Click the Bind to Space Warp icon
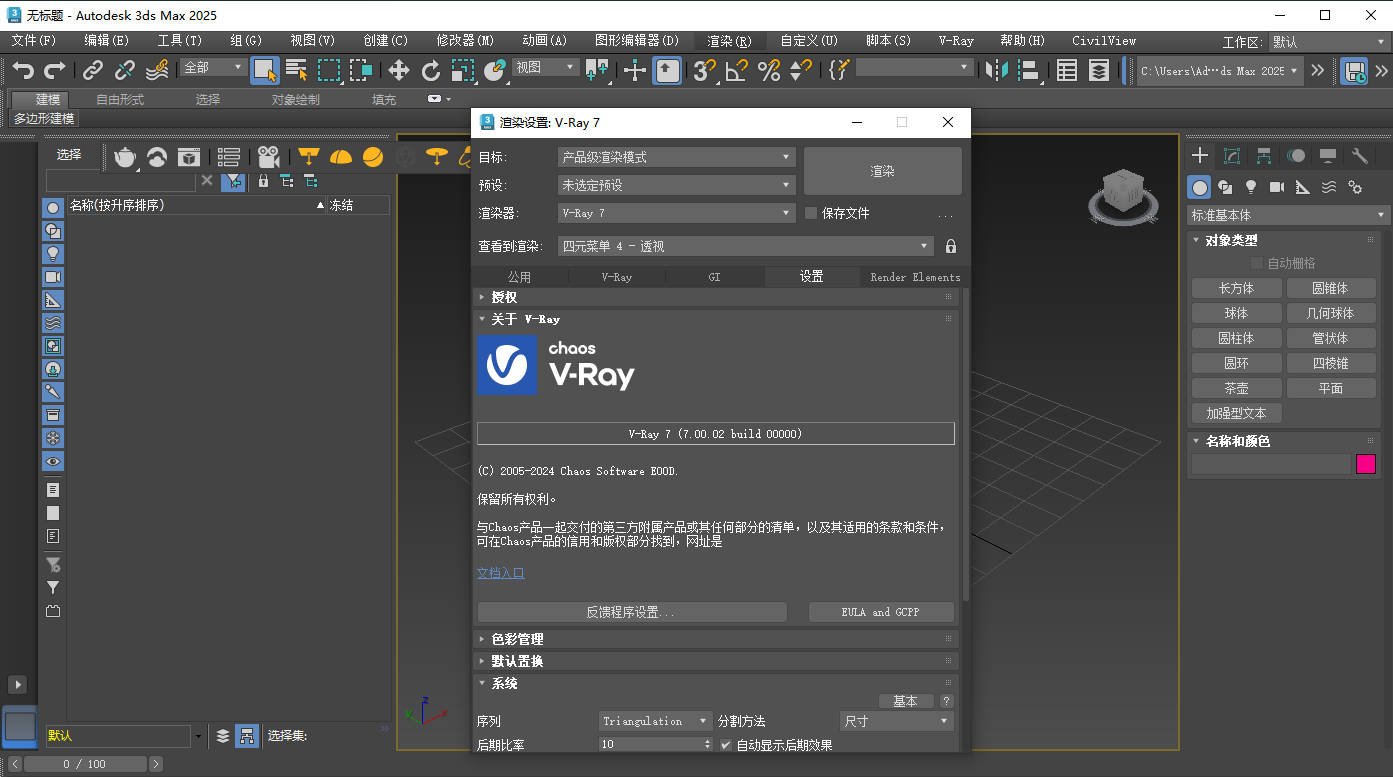 click(157, 70)
